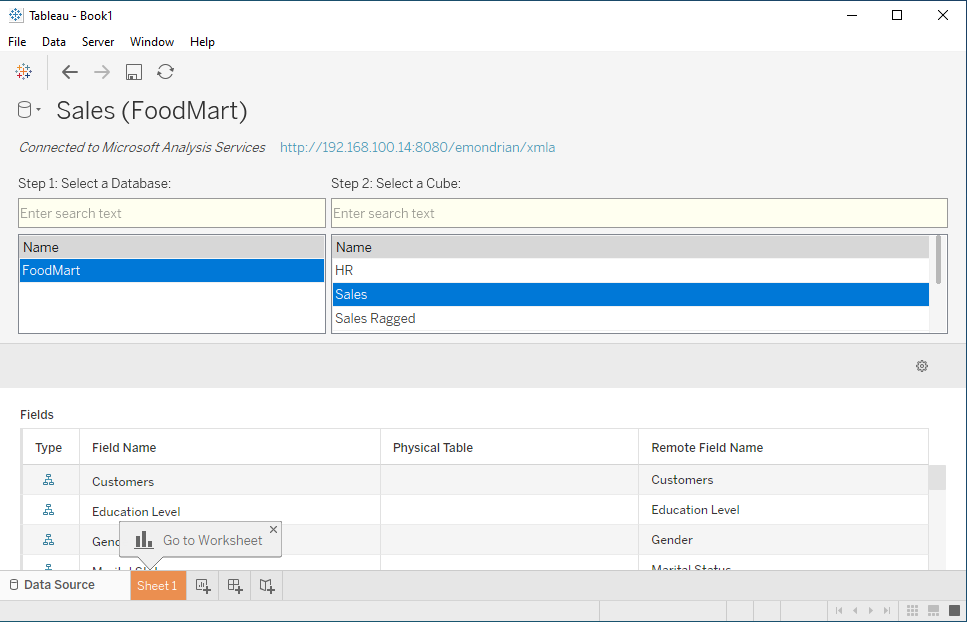Open the File menu

pyautogui.click(x=17, y=42)
